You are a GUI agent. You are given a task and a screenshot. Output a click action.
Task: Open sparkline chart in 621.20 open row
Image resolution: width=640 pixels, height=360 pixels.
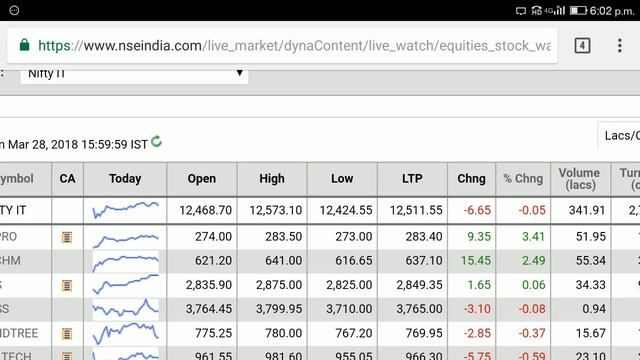point(125,261)
